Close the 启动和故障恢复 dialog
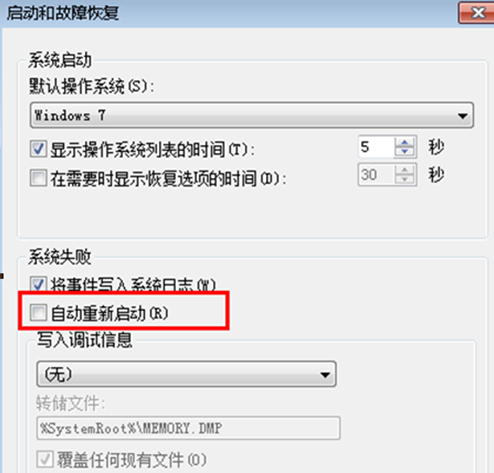The width and height of the screenshot is (494, 473). coord(477,13)
